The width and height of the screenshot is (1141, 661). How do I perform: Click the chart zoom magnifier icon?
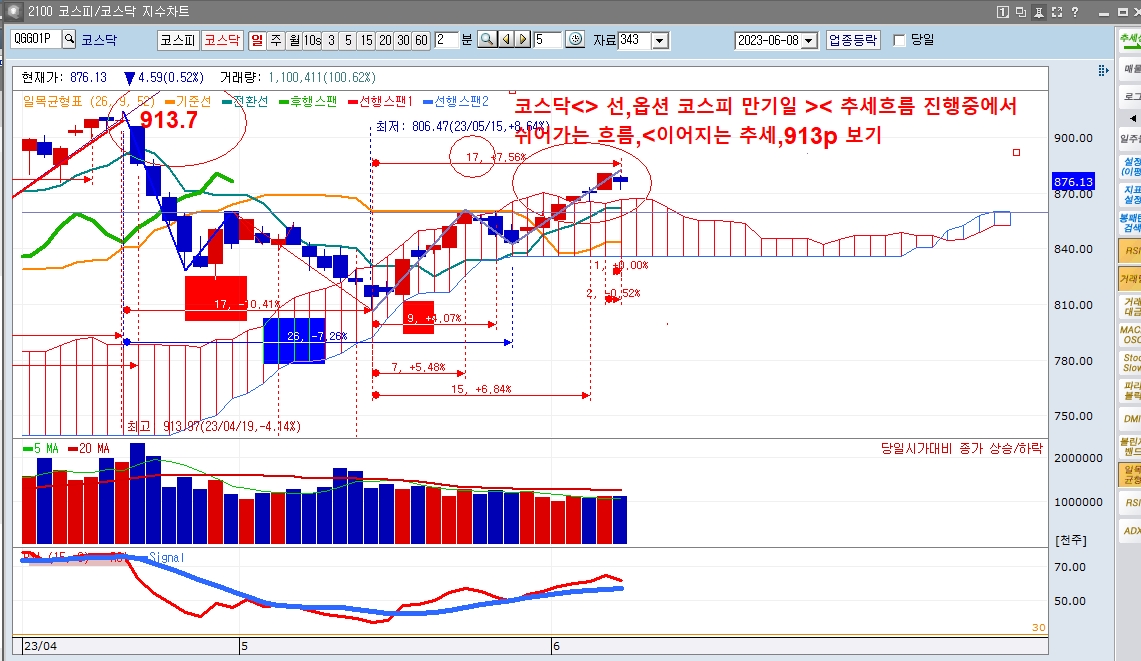pyautogui.click(x=486, y=40)
